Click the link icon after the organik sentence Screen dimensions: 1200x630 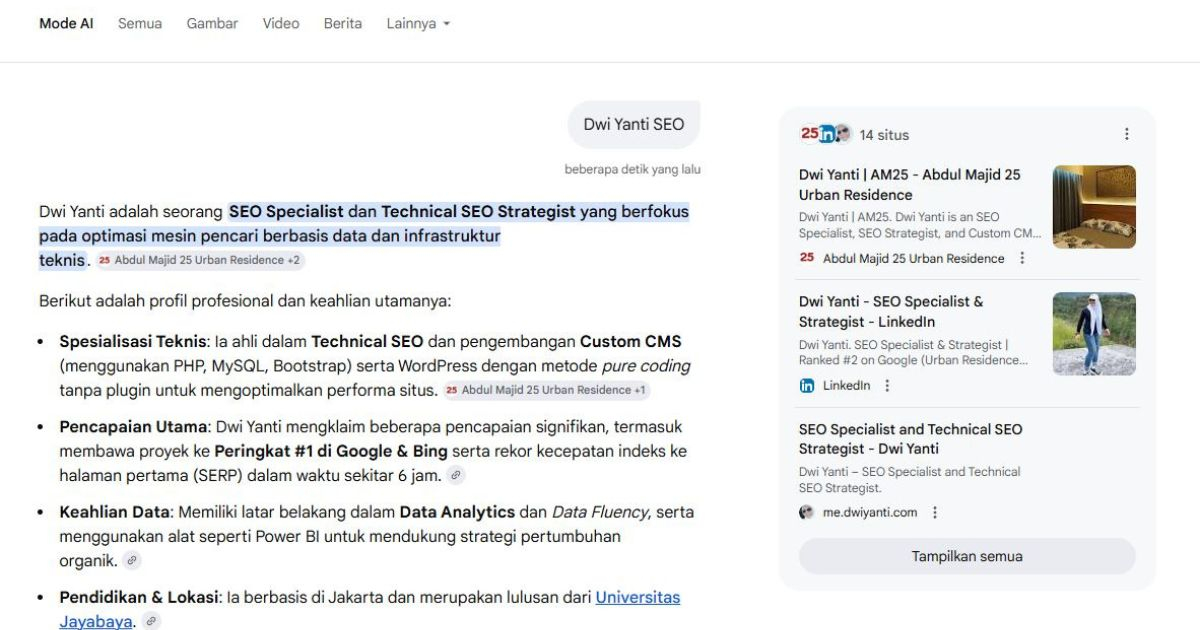pos(131,560)
